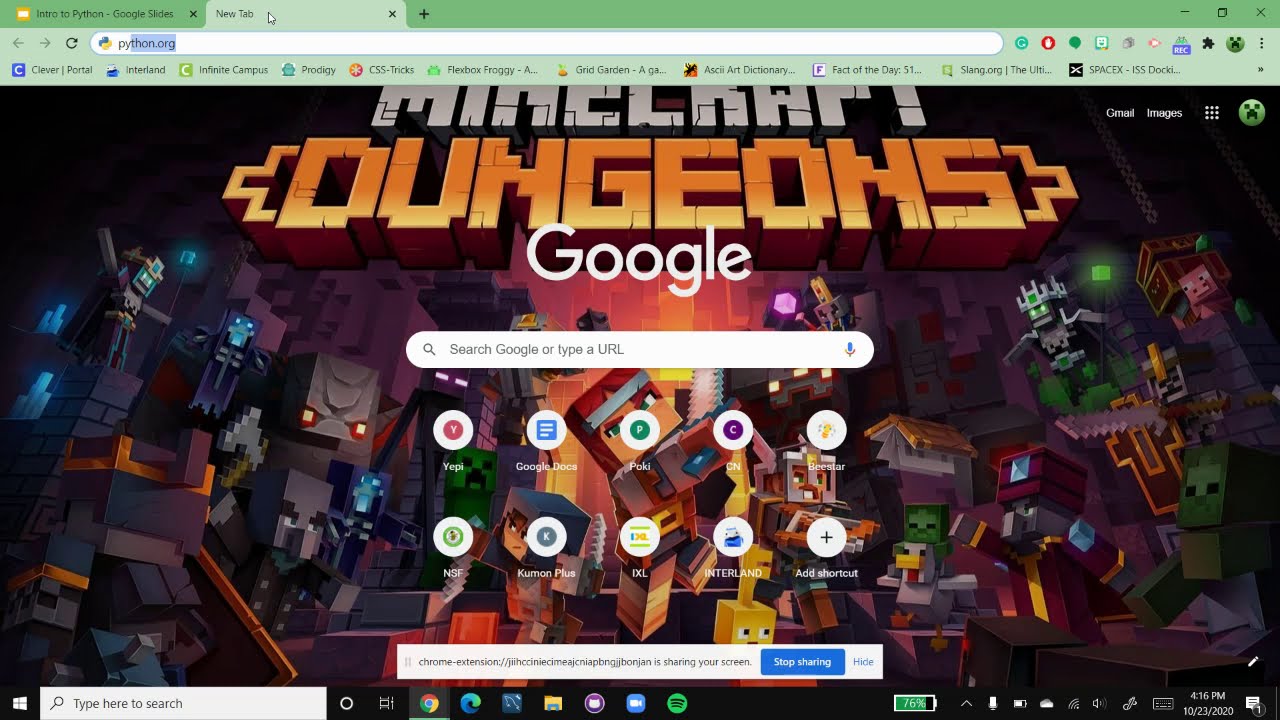Click the OneDrive cloud tray icon
This screenshot has height=720, width=1280.
1047,703
